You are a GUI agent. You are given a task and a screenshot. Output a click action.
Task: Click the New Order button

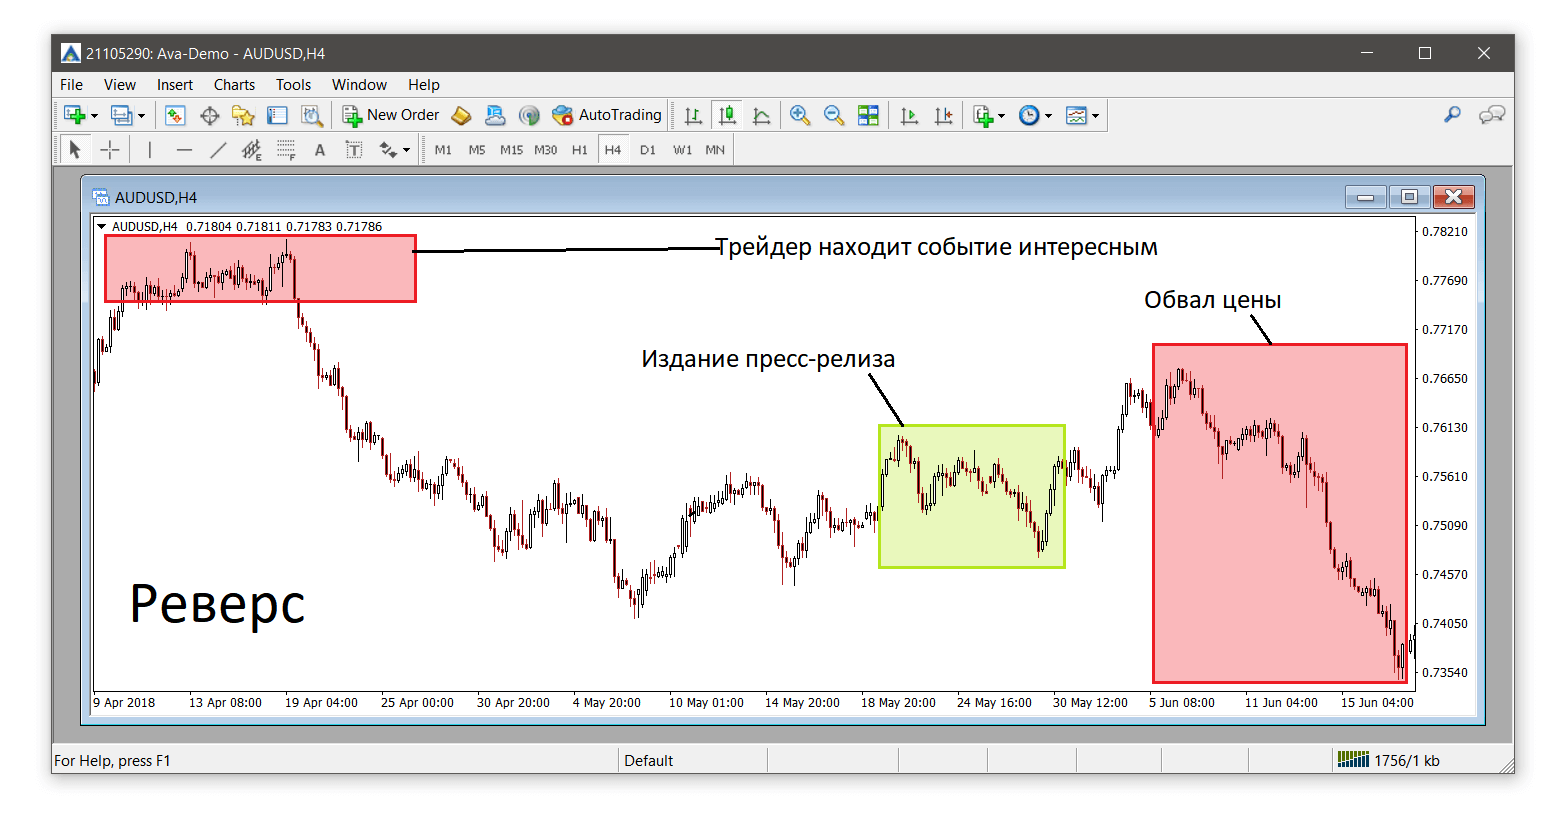tap(391, 115)
